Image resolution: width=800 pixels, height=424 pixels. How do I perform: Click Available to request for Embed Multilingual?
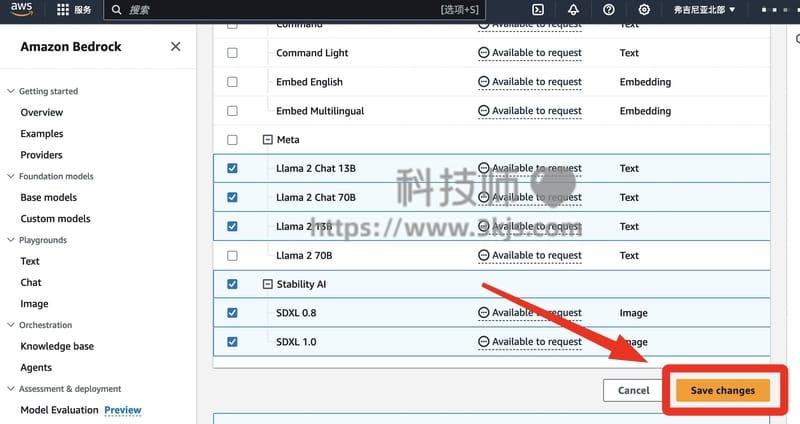point(537,111)
